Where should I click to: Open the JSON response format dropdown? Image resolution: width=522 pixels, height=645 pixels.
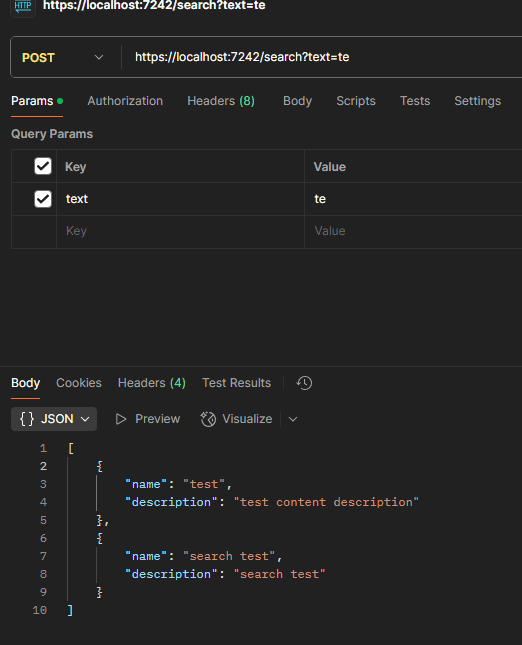coord(54,419)
